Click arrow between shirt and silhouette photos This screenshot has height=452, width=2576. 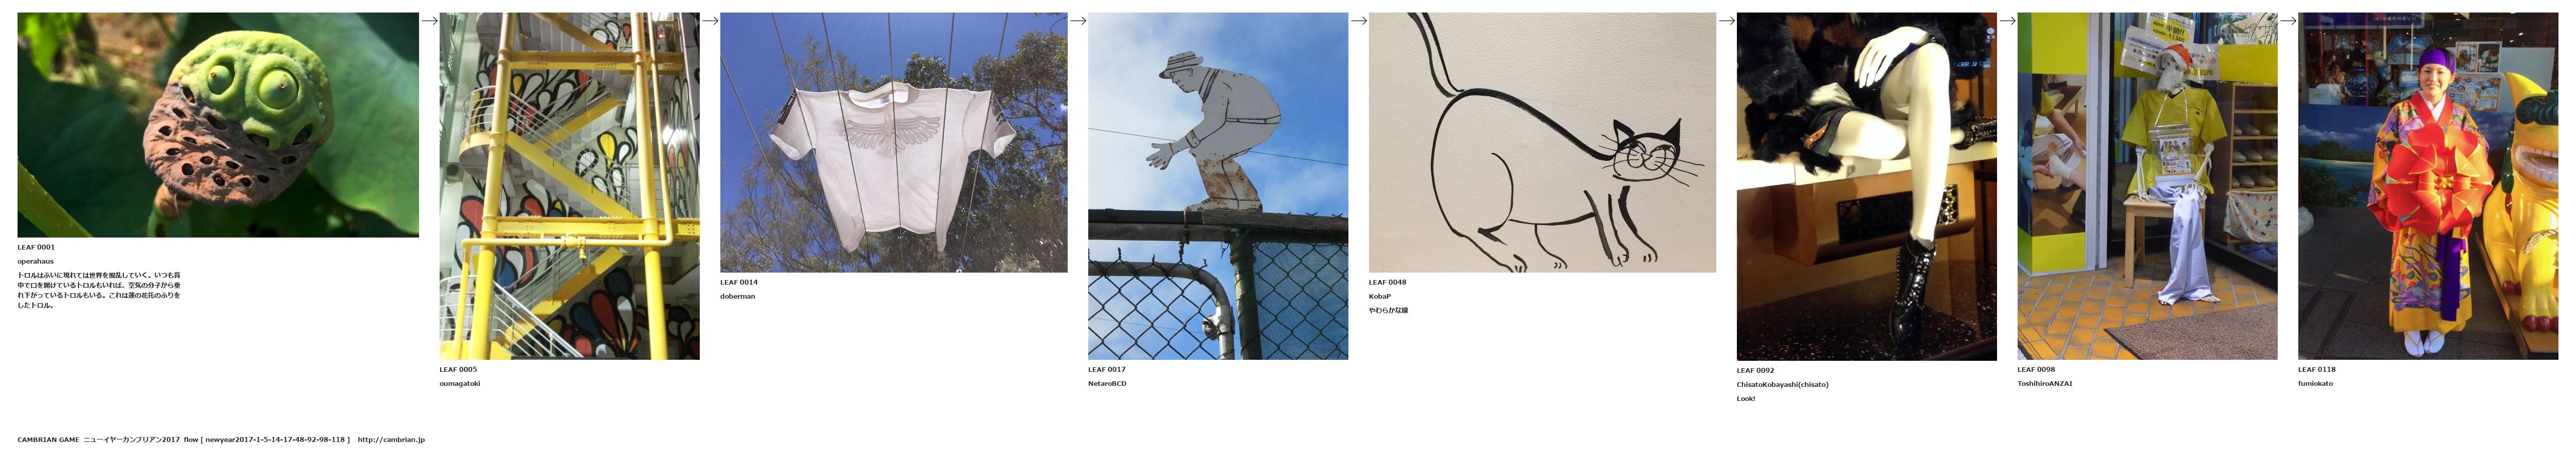[1078, 20]
